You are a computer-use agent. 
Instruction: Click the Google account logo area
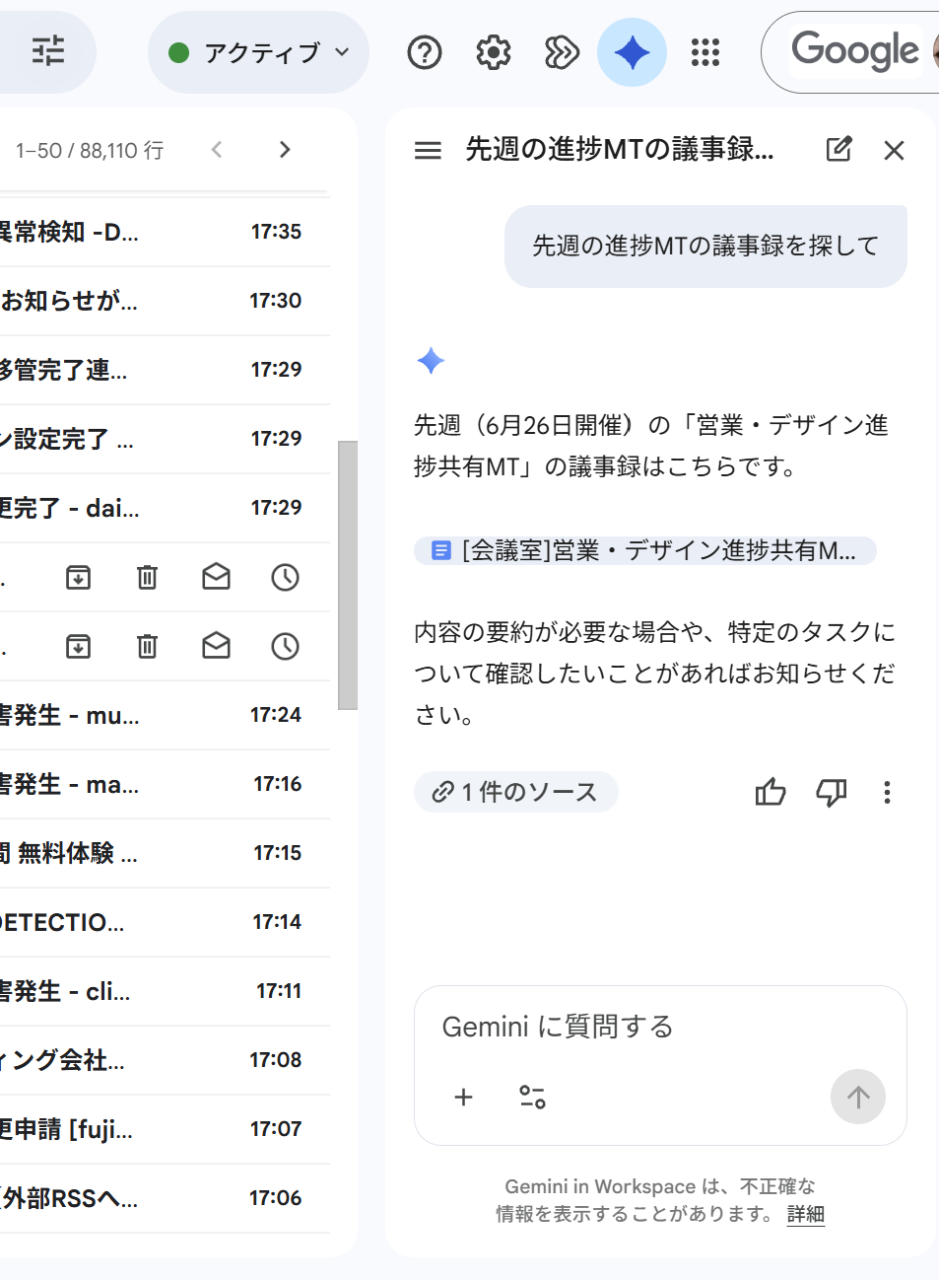855,50
